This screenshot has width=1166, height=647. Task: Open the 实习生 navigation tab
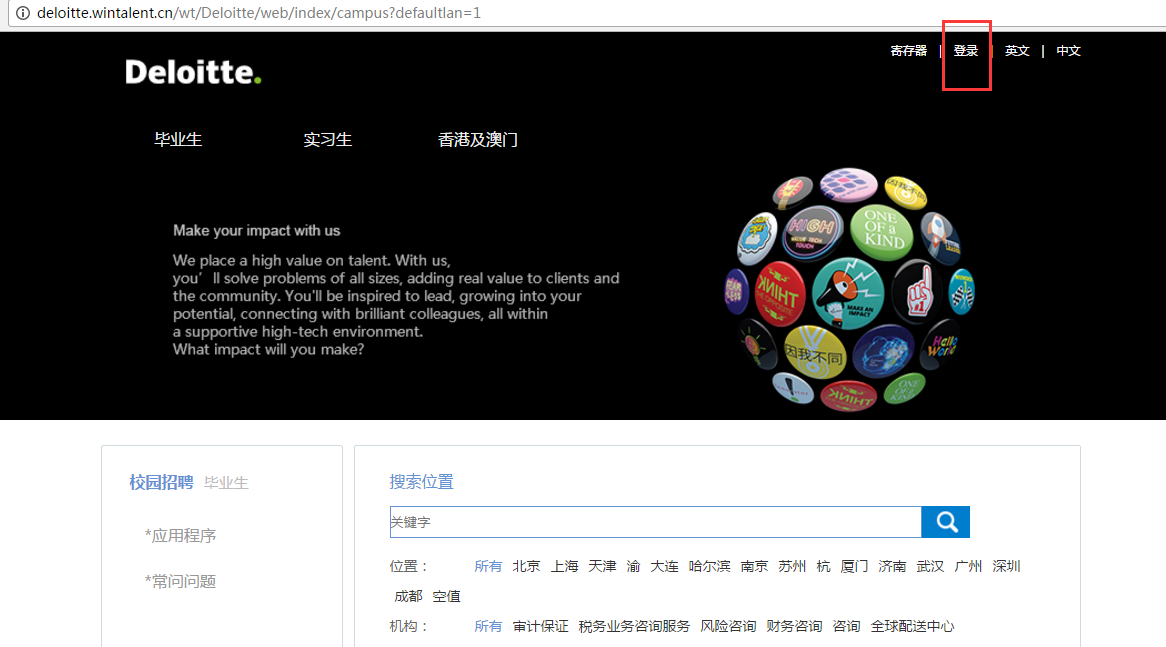point(327,139)
